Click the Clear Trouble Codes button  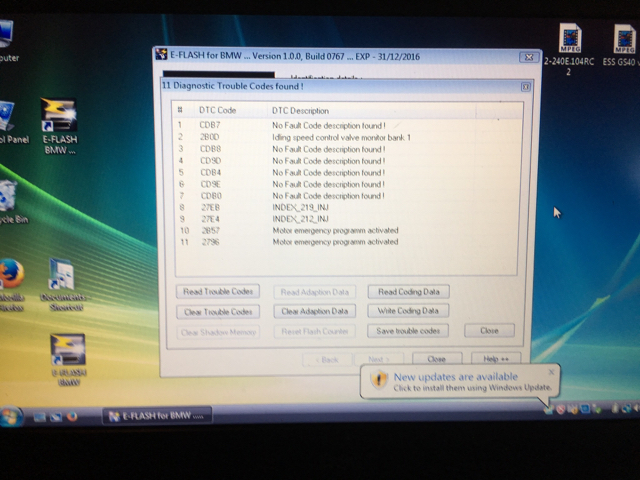click(218, 312)
